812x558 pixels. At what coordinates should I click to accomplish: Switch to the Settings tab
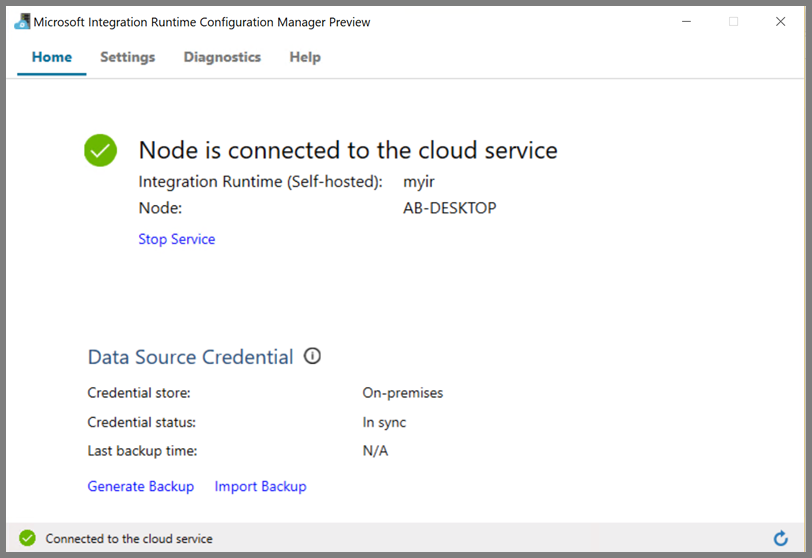pyautogui.click(x=128, y=57)
